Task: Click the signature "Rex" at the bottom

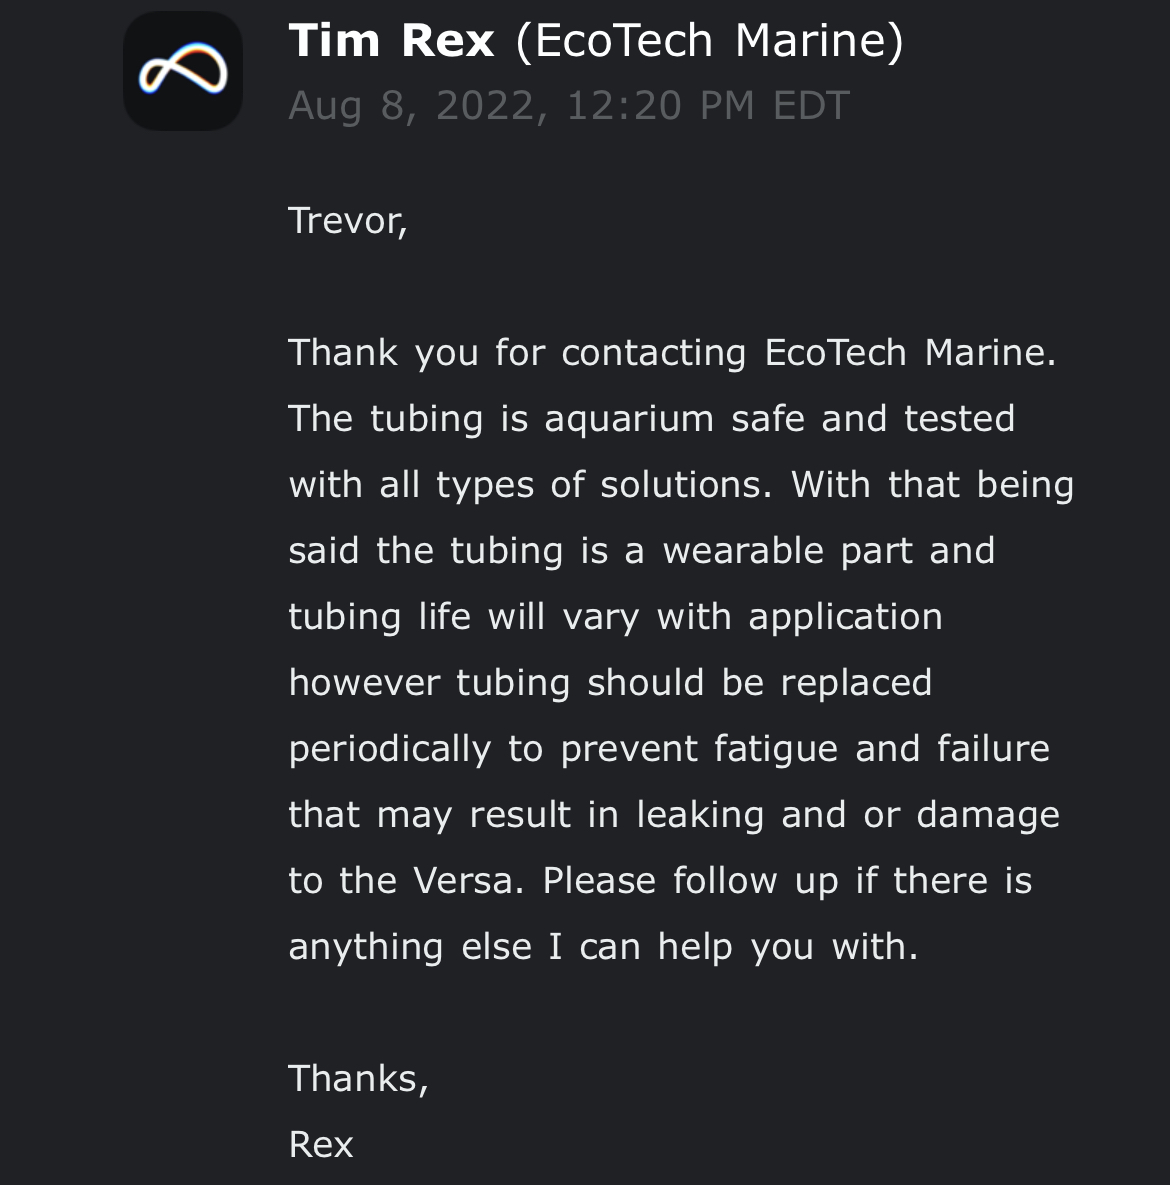Action: [x=320, y=1145]
